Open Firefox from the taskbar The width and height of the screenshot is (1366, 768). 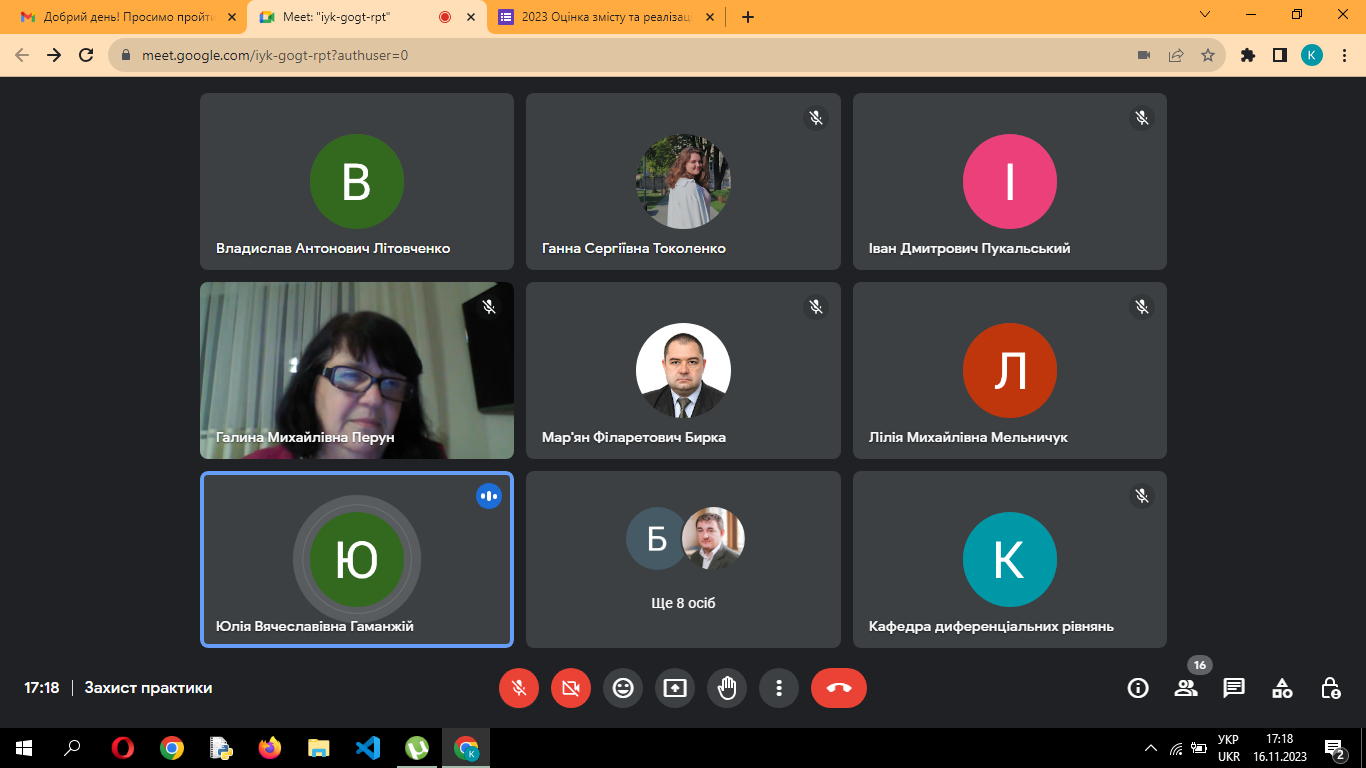point(270,748)
